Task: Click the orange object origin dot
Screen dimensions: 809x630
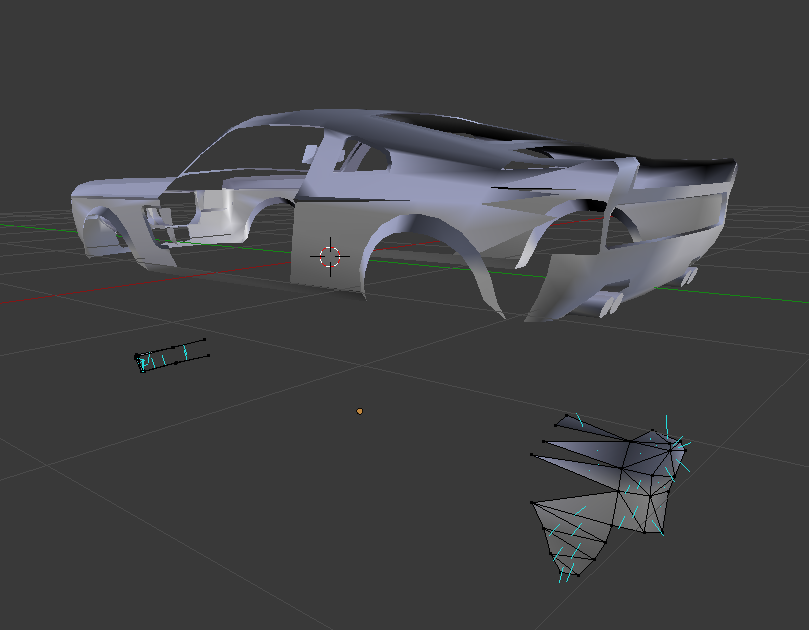Action: click(x=360, y=411)
